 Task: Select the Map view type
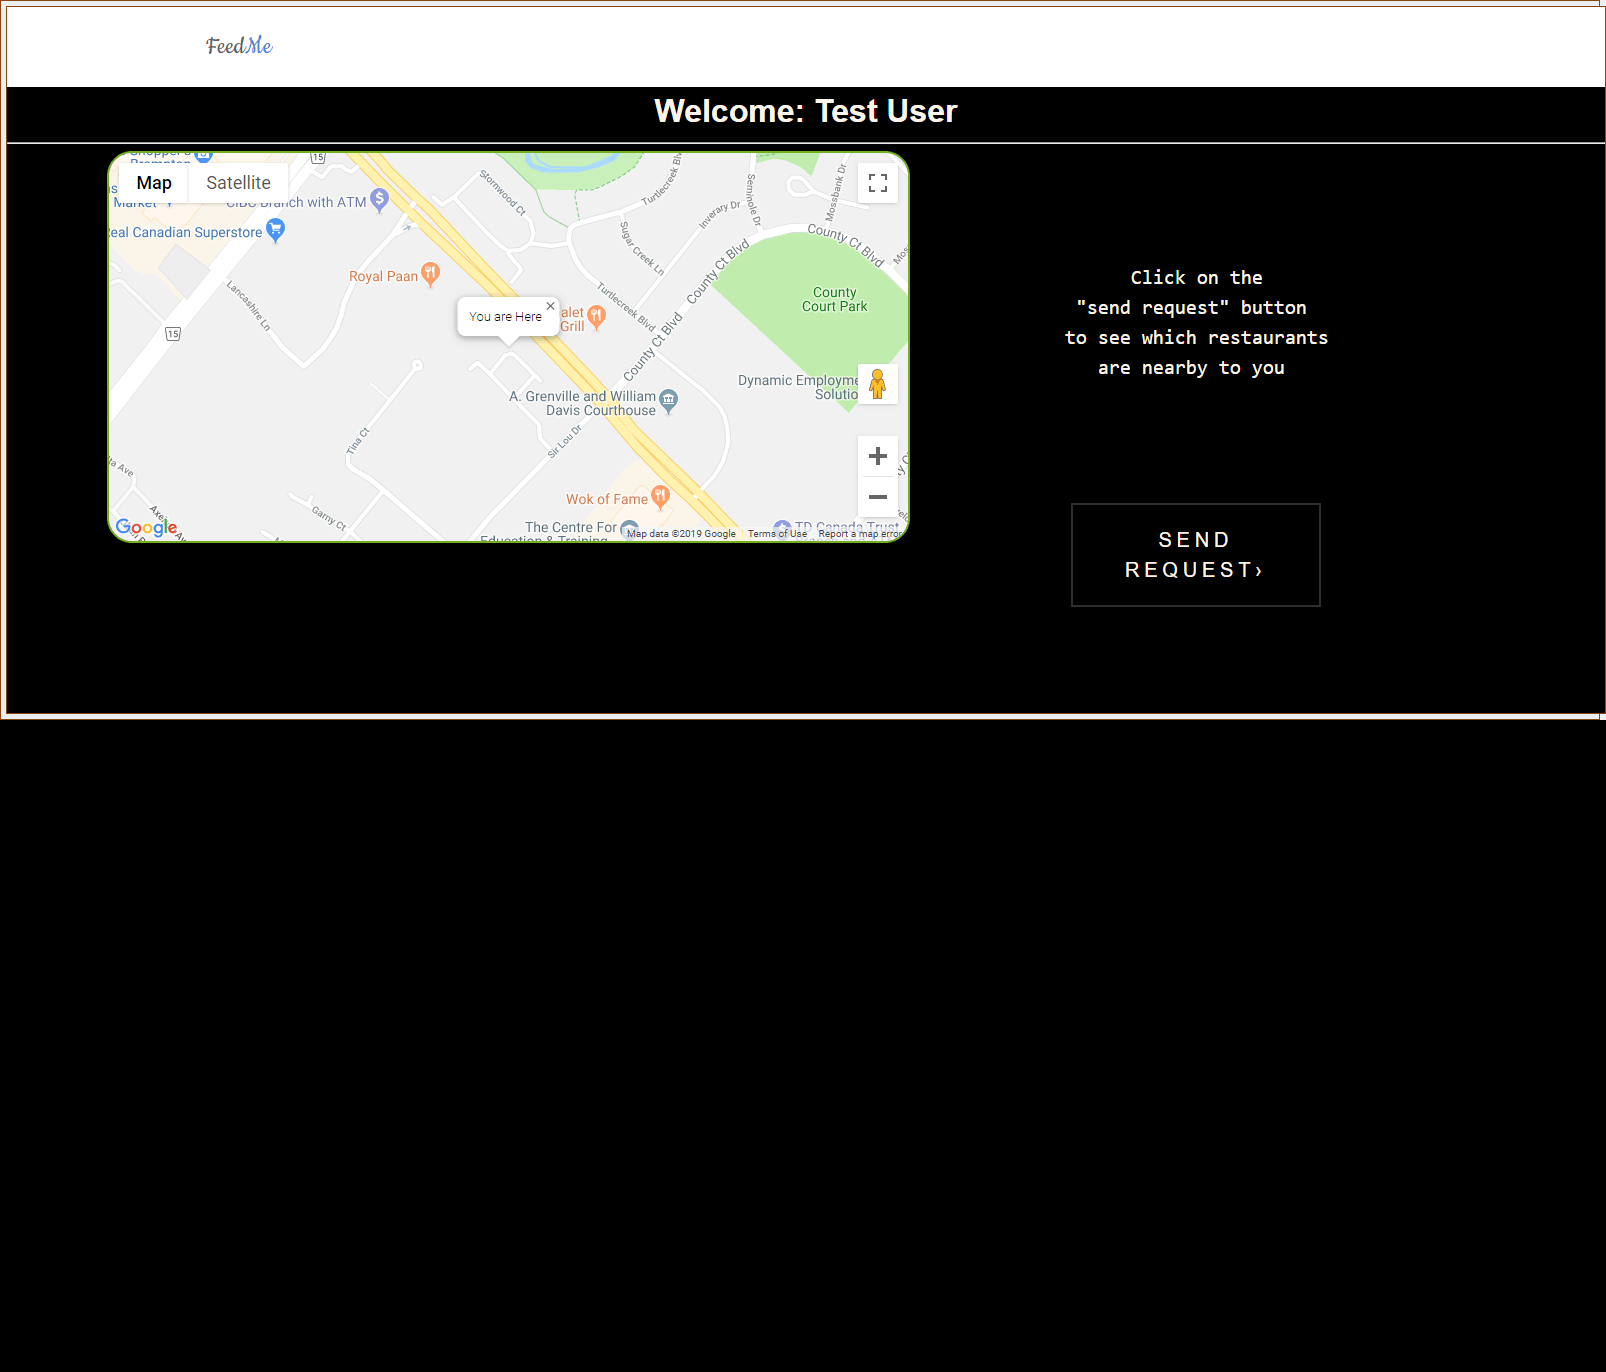(154, 183)
